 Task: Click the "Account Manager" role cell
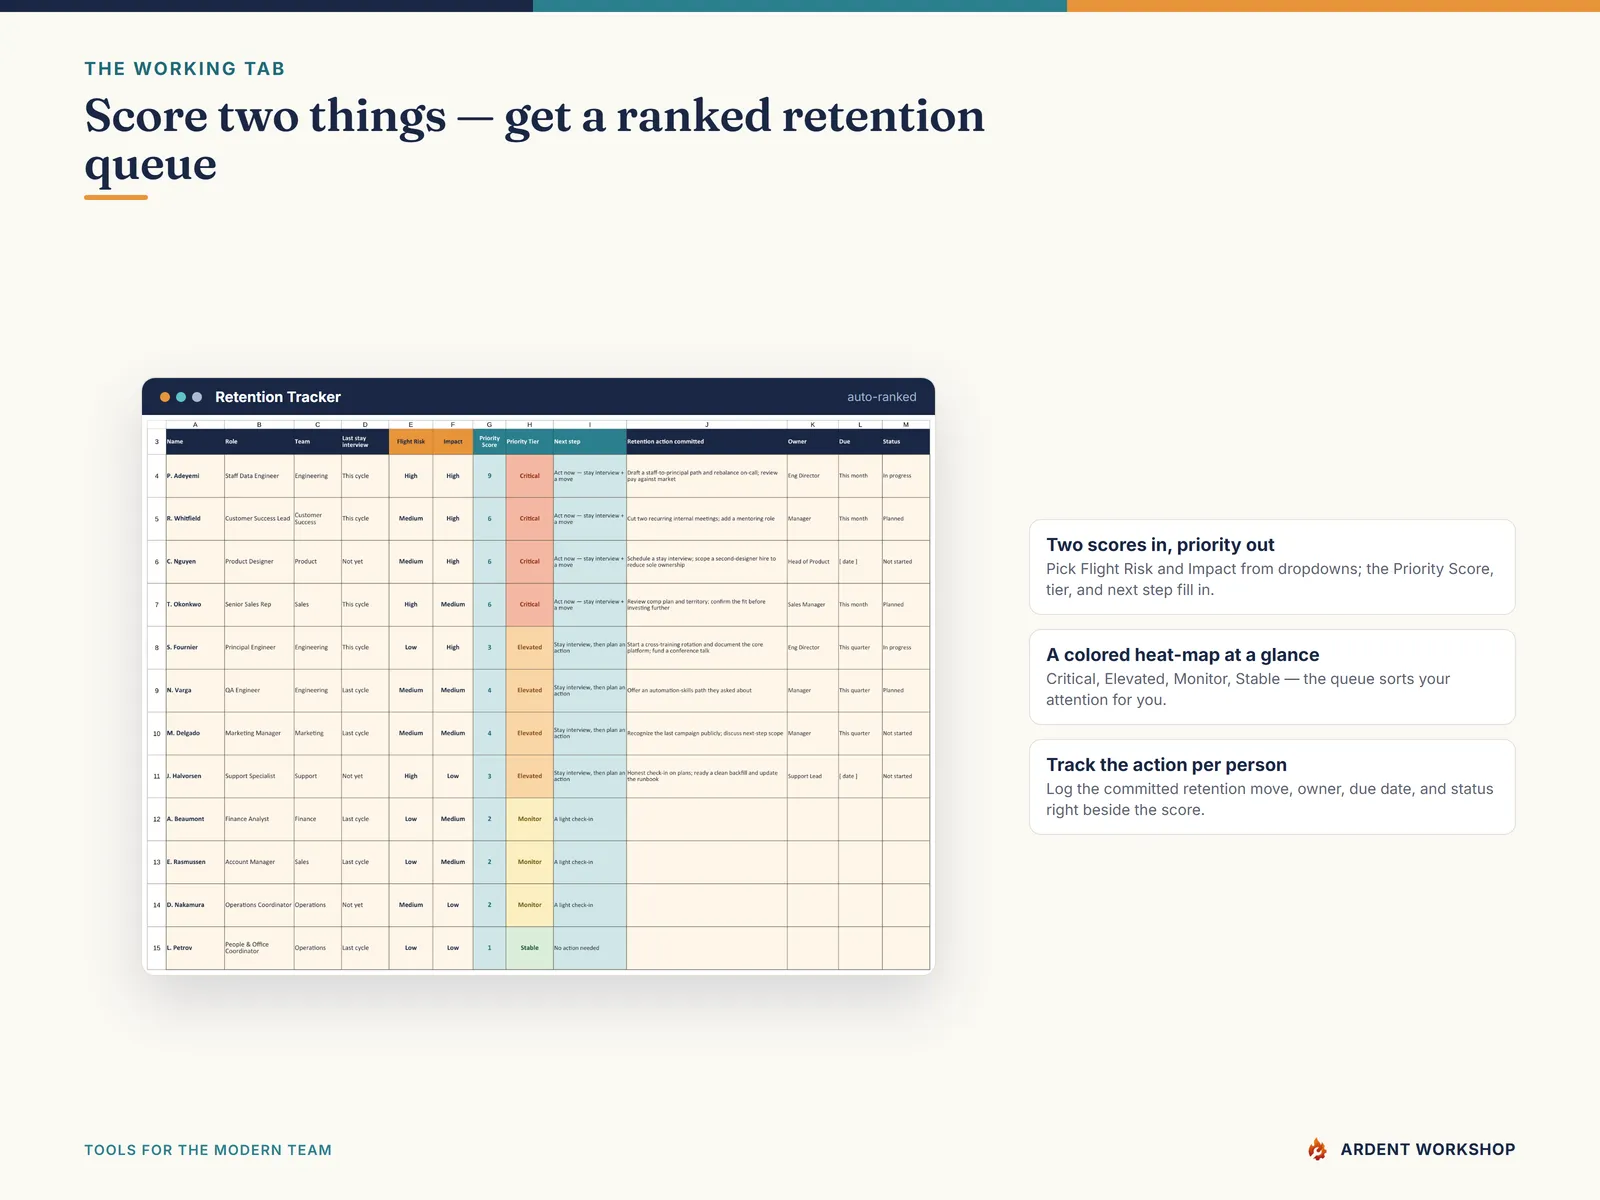pyautogui.click(x=259, y=862)
